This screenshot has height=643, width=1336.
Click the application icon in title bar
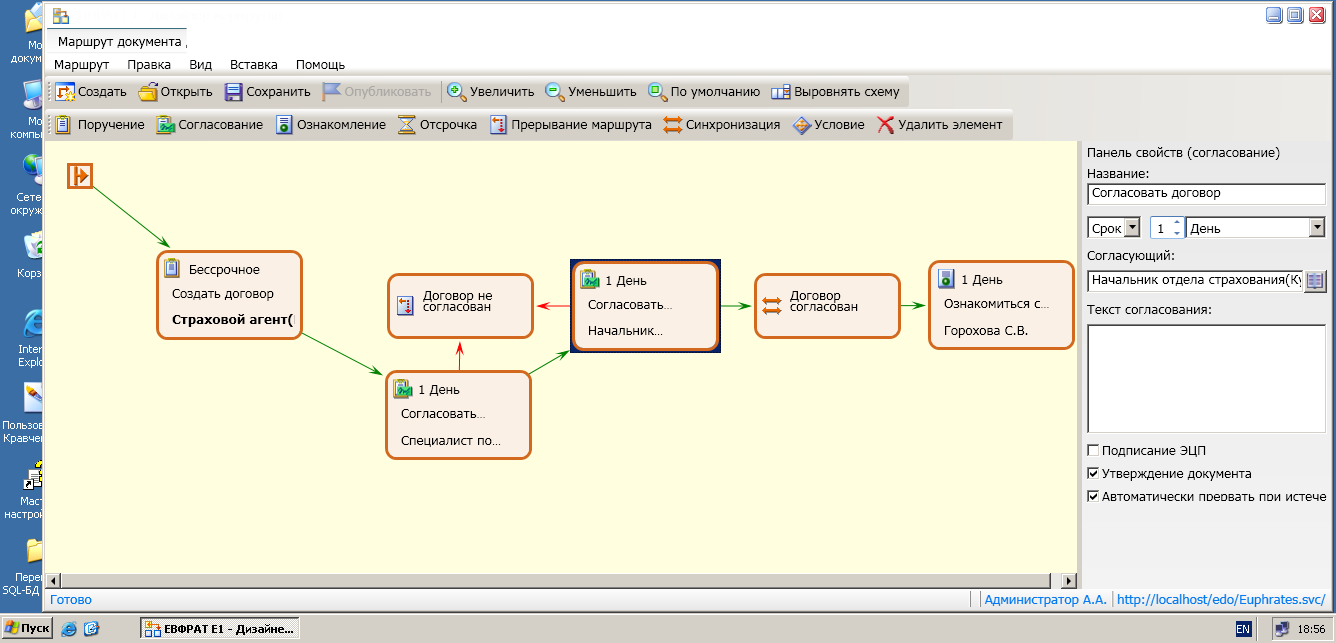pyautogui.click(x=61, y=15)
